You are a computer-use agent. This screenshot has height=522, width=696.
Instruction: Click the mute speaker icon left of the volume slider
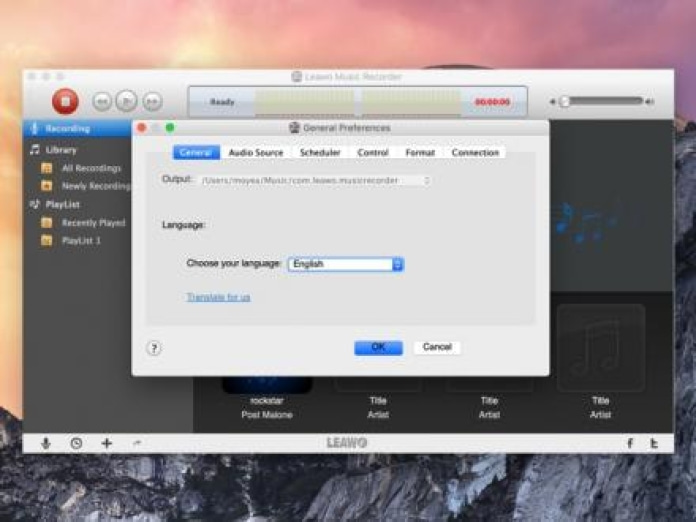(x=553, y=102)
